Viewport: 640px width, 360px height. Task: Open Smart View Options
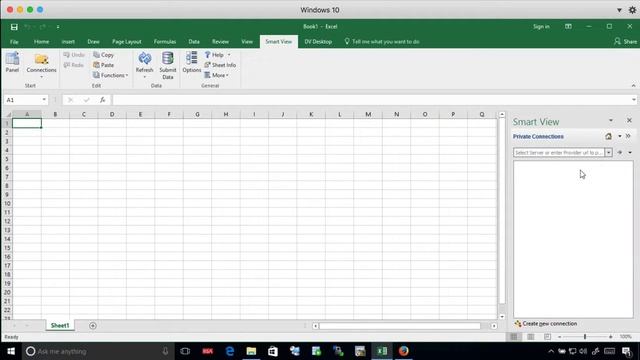click(x=191, y=62)
